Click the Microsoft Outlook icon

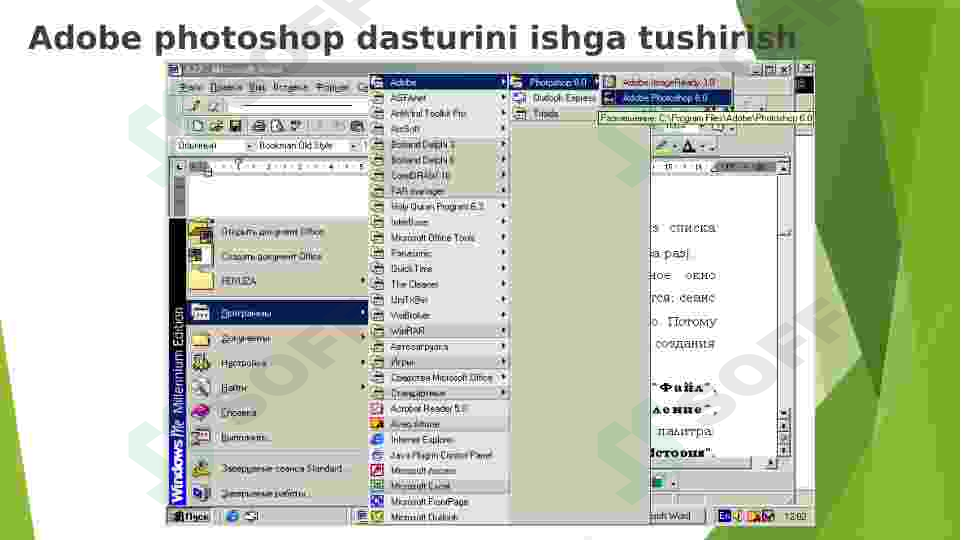(x=377, y=517)
